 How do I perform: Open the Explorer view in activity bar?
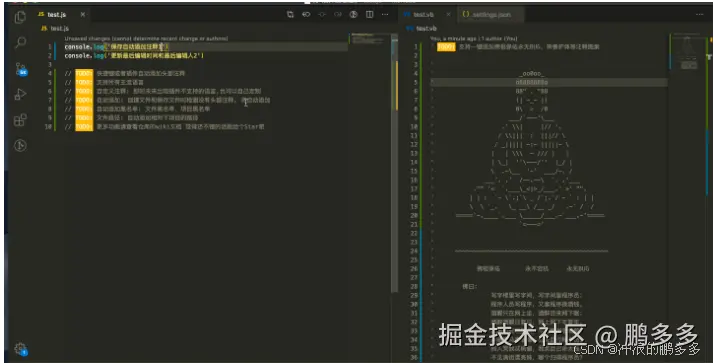(20, 17)
